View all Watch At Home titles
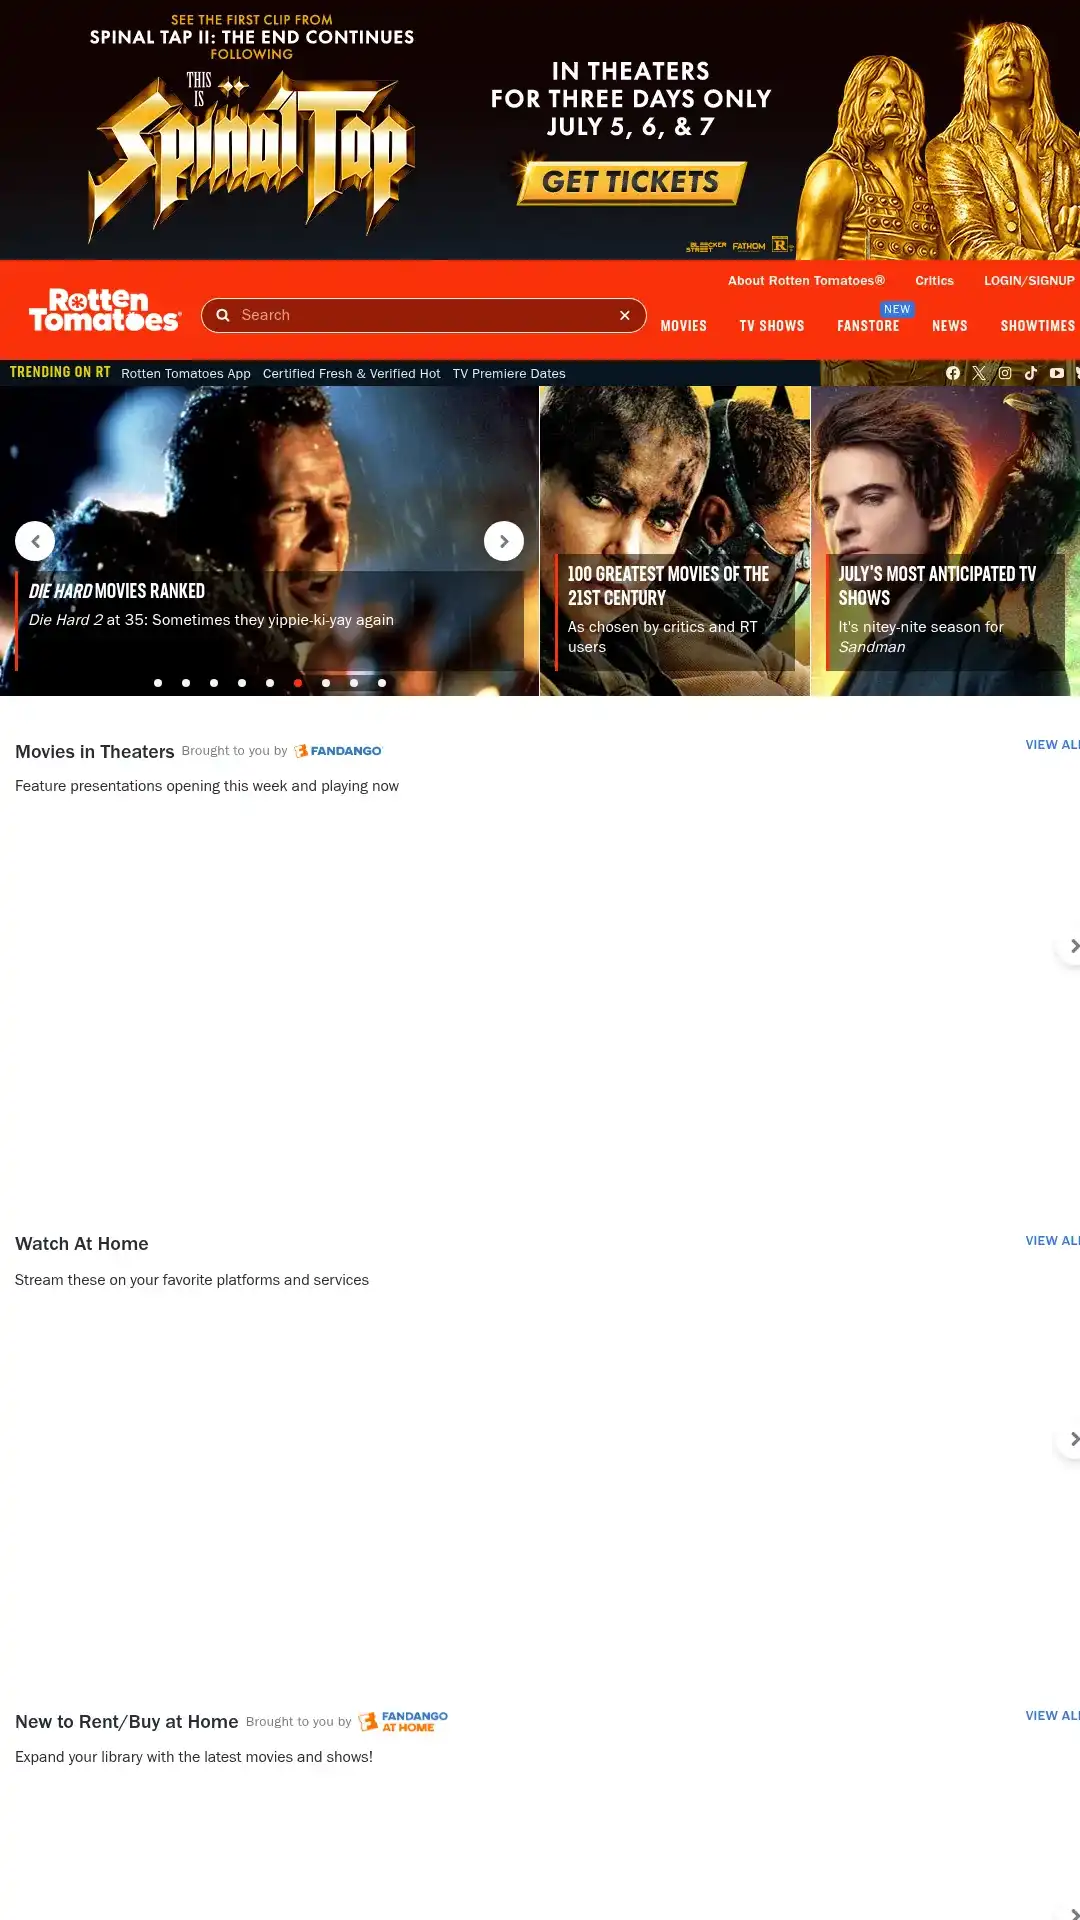 (1052, 1241)
